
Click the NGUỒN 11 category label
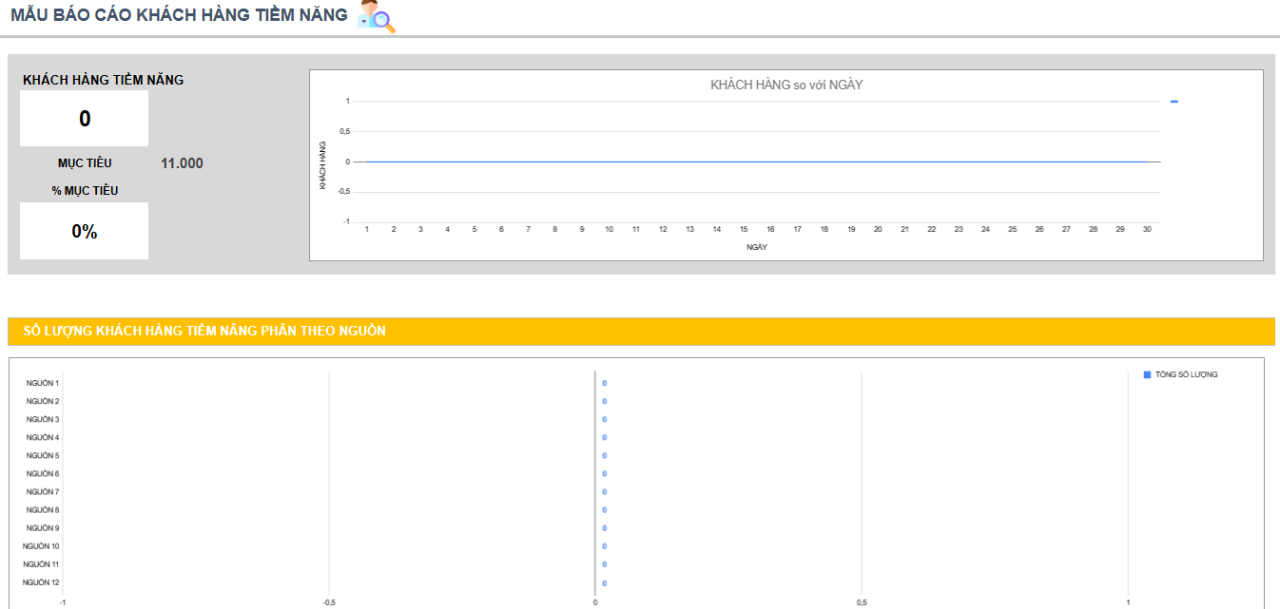point(41,564)
